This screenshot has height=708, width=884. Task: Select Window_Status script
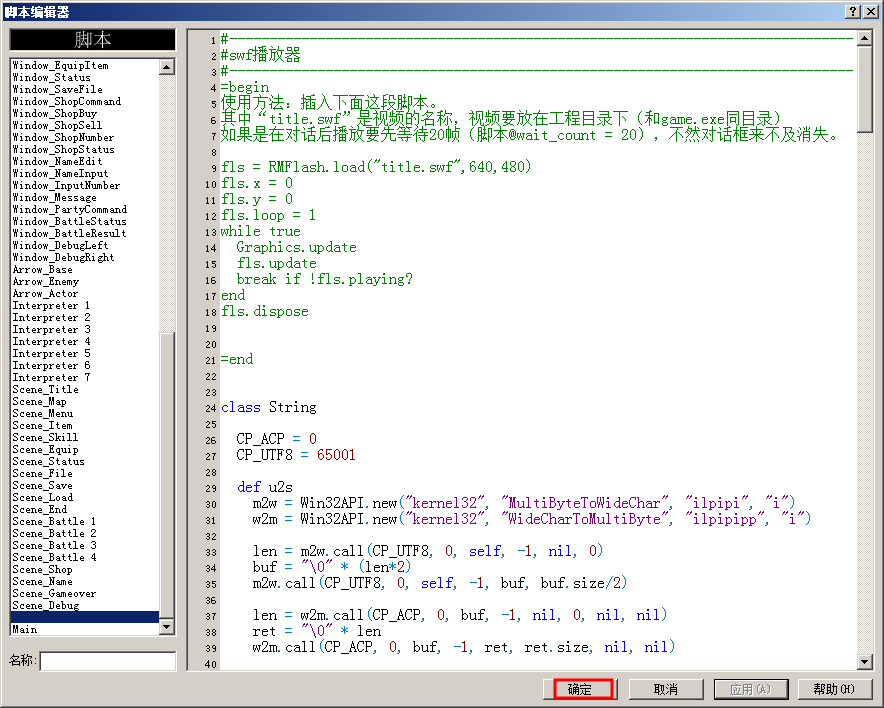[x=51, y=77]
